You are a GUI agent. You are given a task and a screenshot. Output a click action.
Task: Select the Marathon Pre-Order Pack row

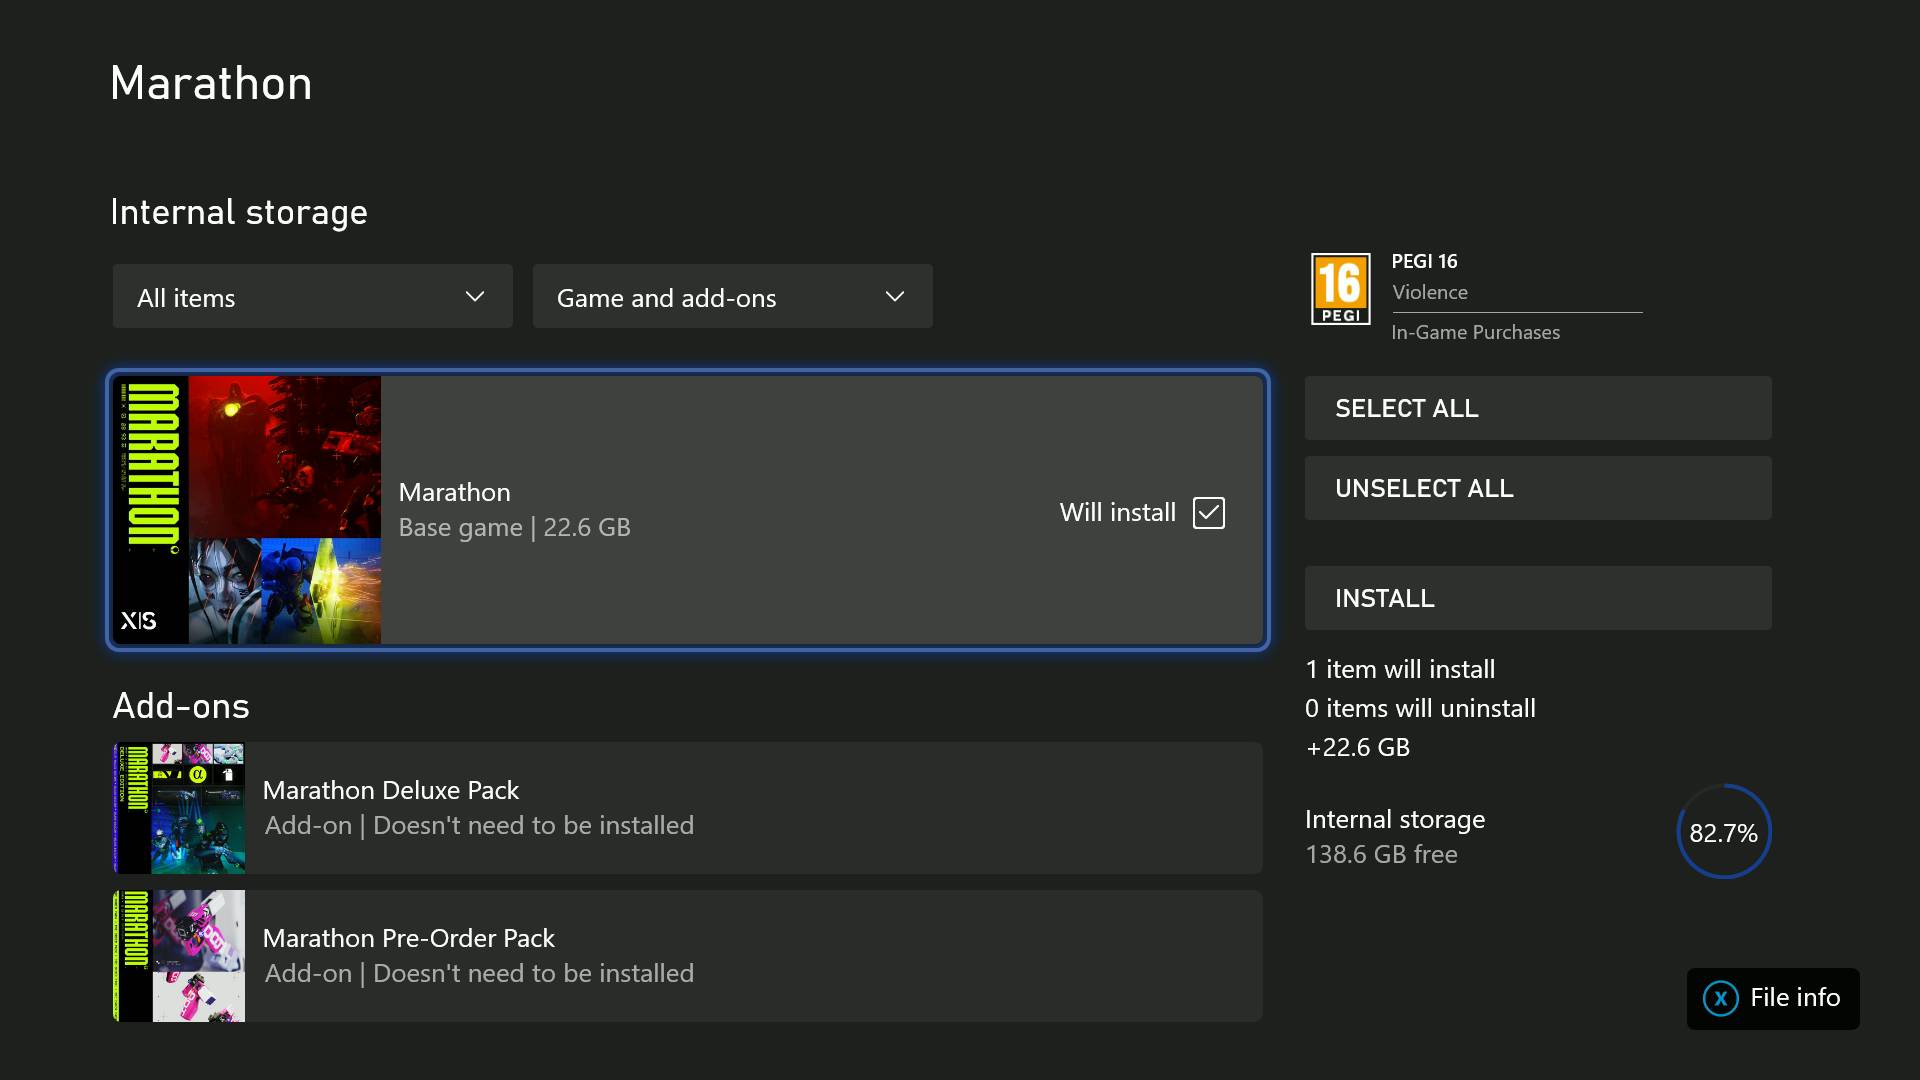point(686,955)
